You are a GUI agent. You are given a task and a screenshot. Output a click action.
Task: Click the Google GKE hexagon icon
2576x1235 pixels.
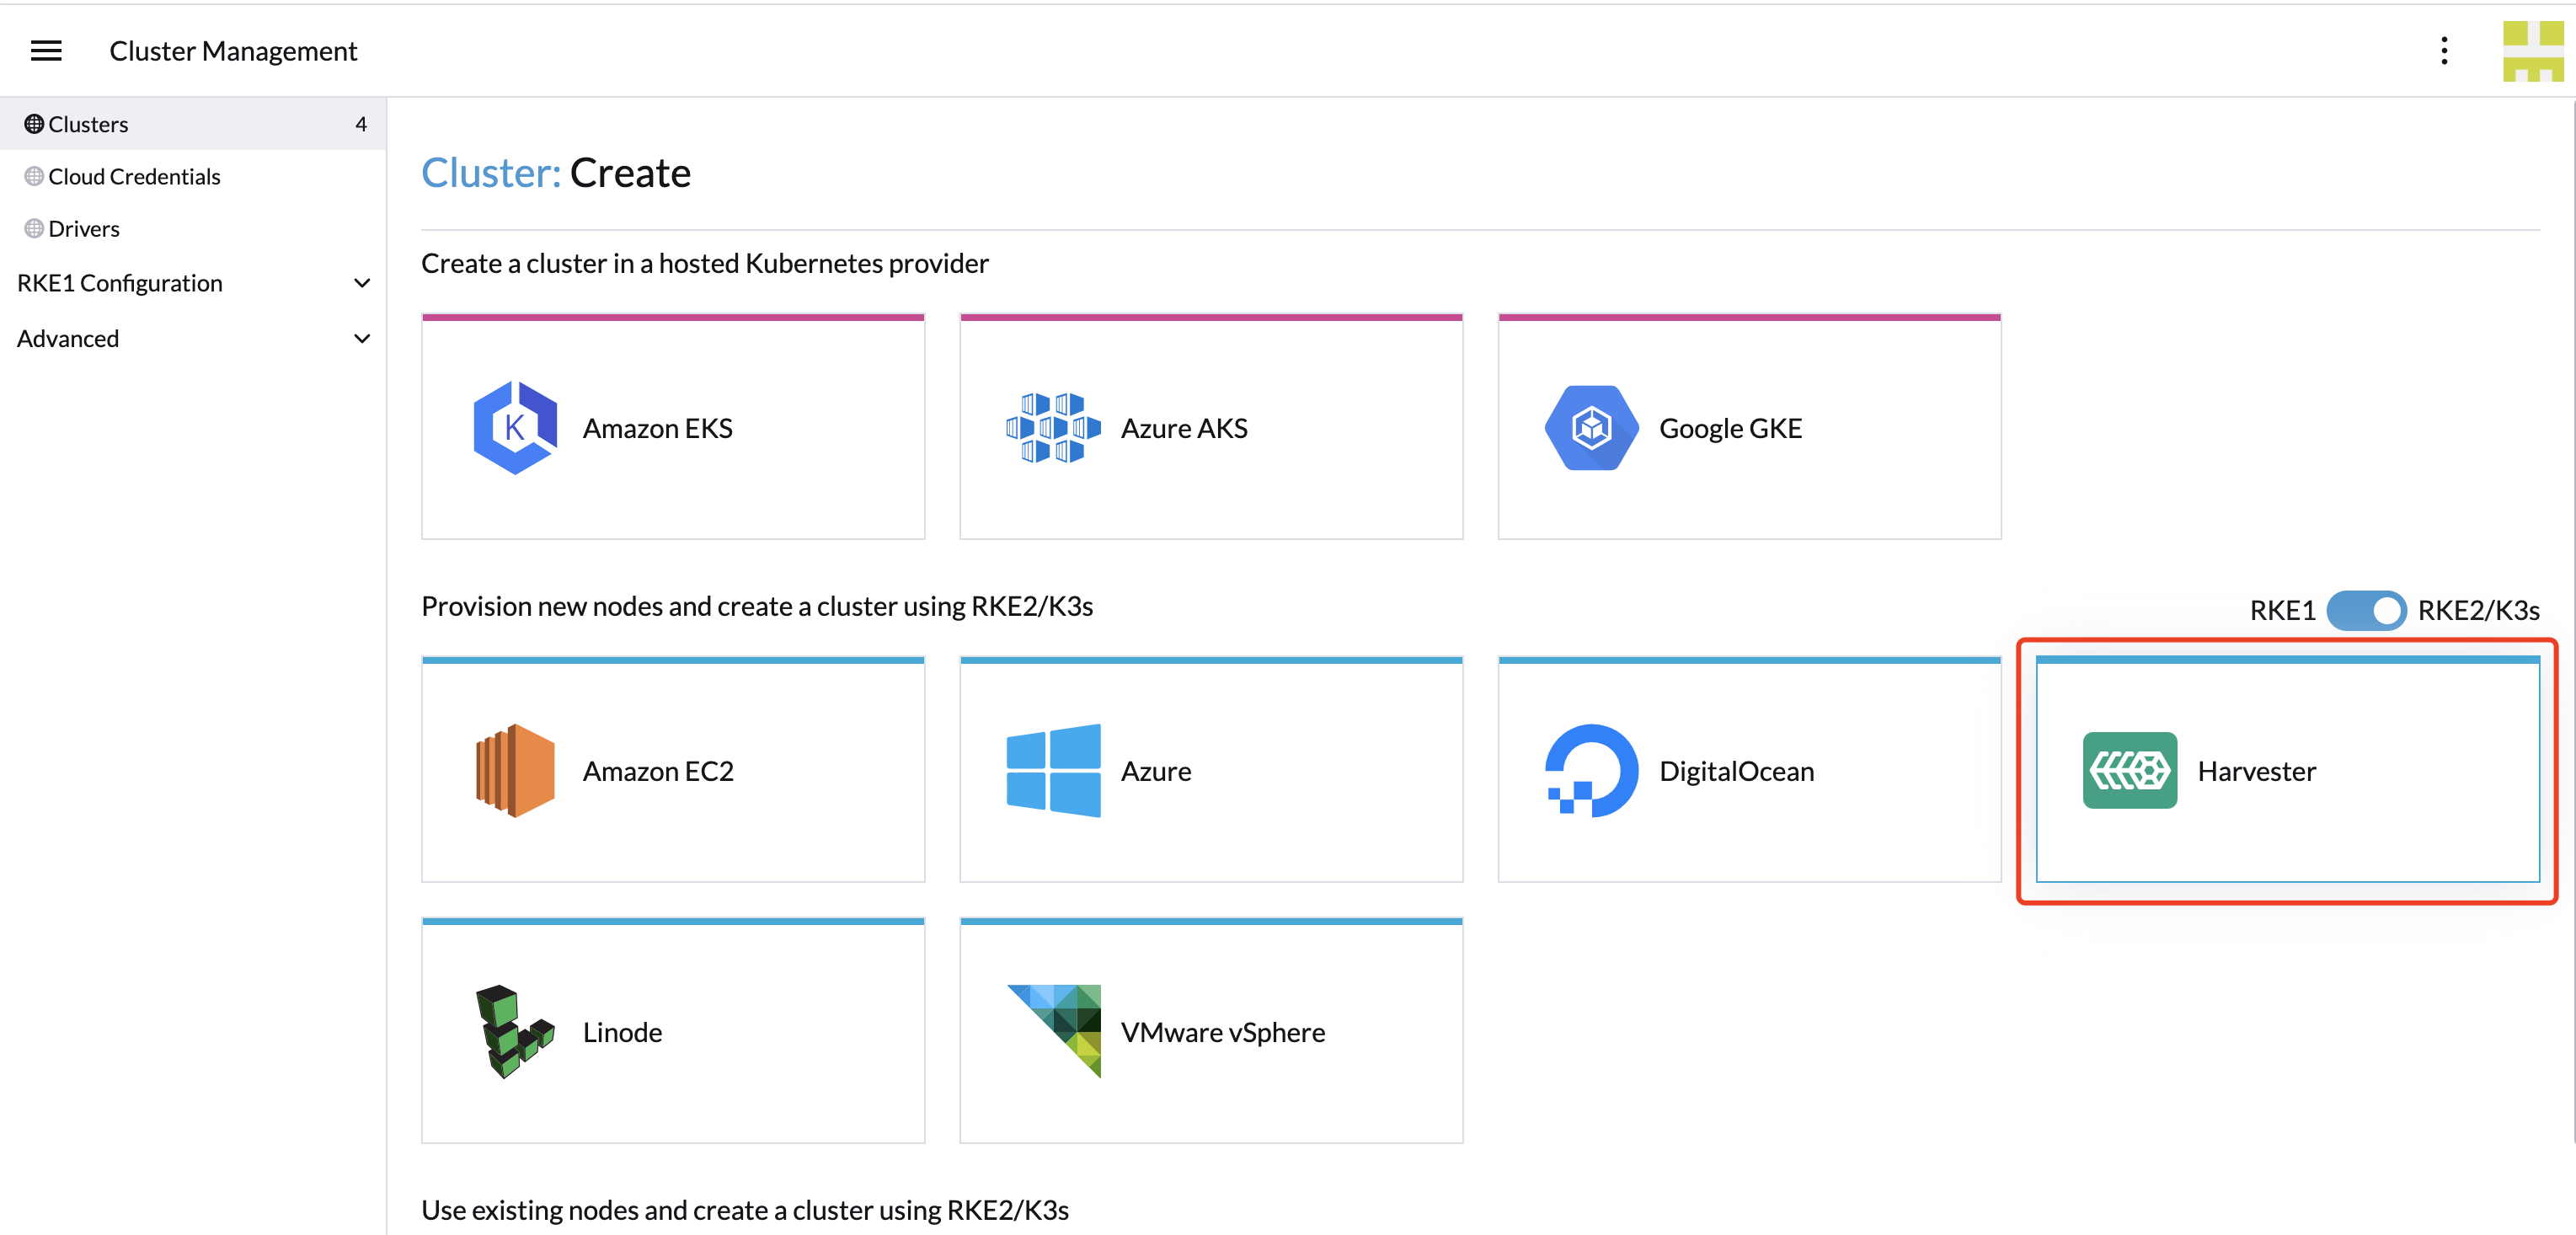pos(1590,428)
